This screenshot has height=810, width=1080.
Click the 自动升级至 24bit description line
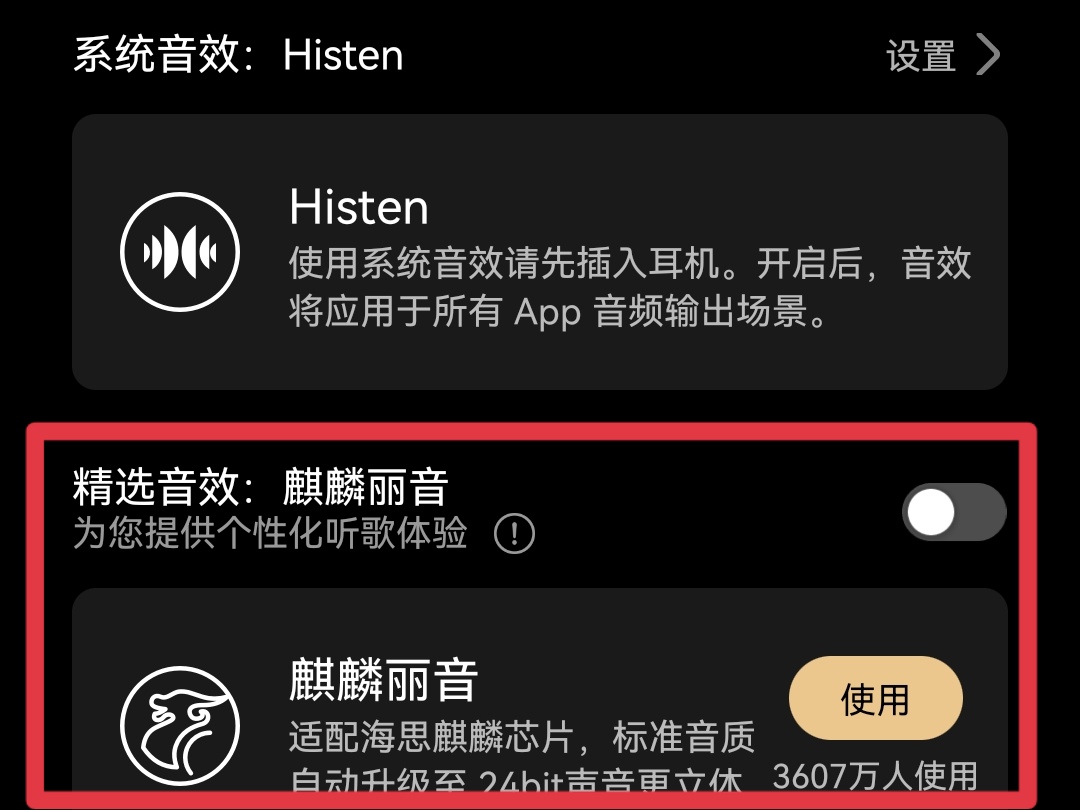516,780
